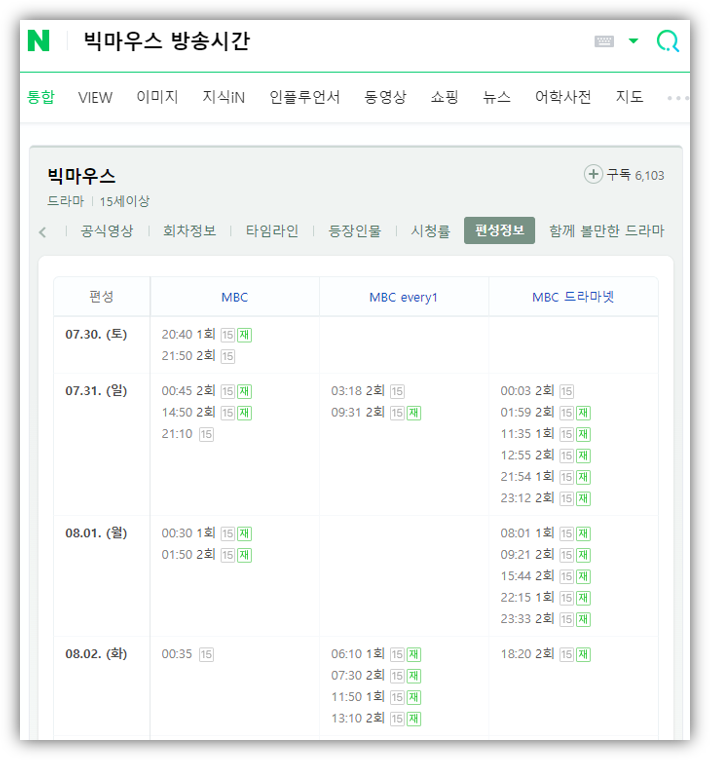Image resolution: width=710 pixels, height=760 pixels.
Task: Show more search tabs via the ellipsis
Action: pyautogui.click(x=677, y=98)
